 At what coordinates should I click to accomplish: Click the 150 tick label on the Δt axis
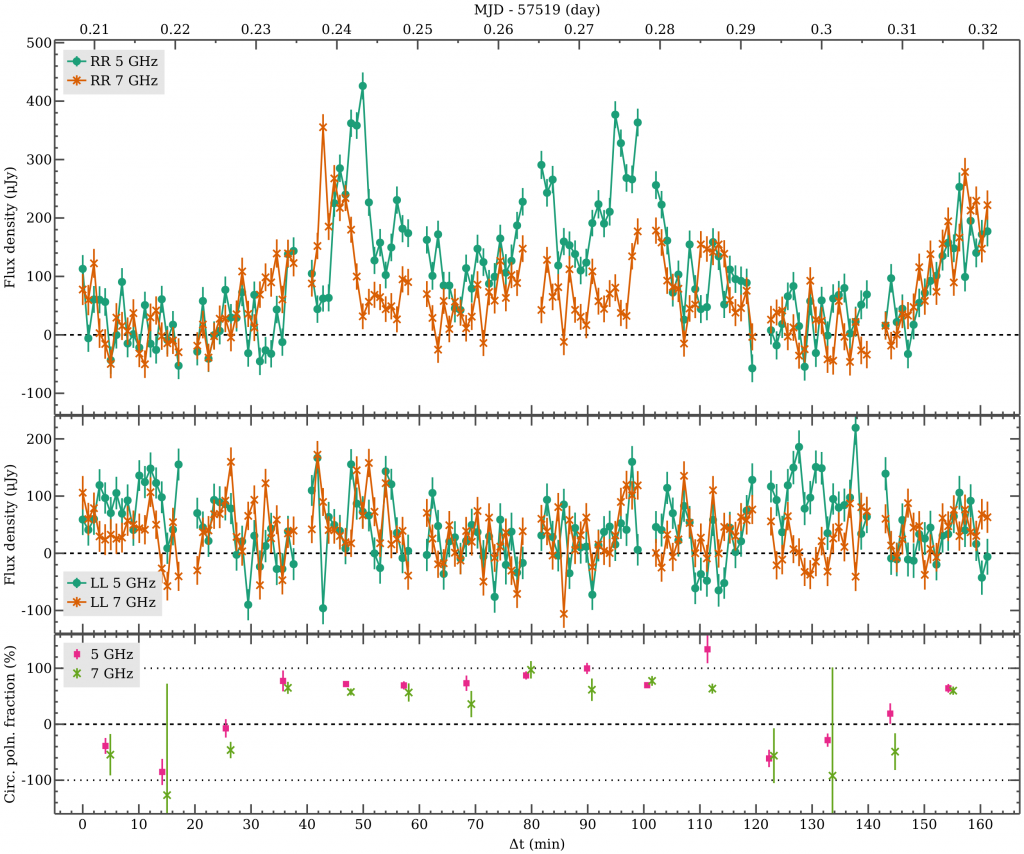click(925, 825)
